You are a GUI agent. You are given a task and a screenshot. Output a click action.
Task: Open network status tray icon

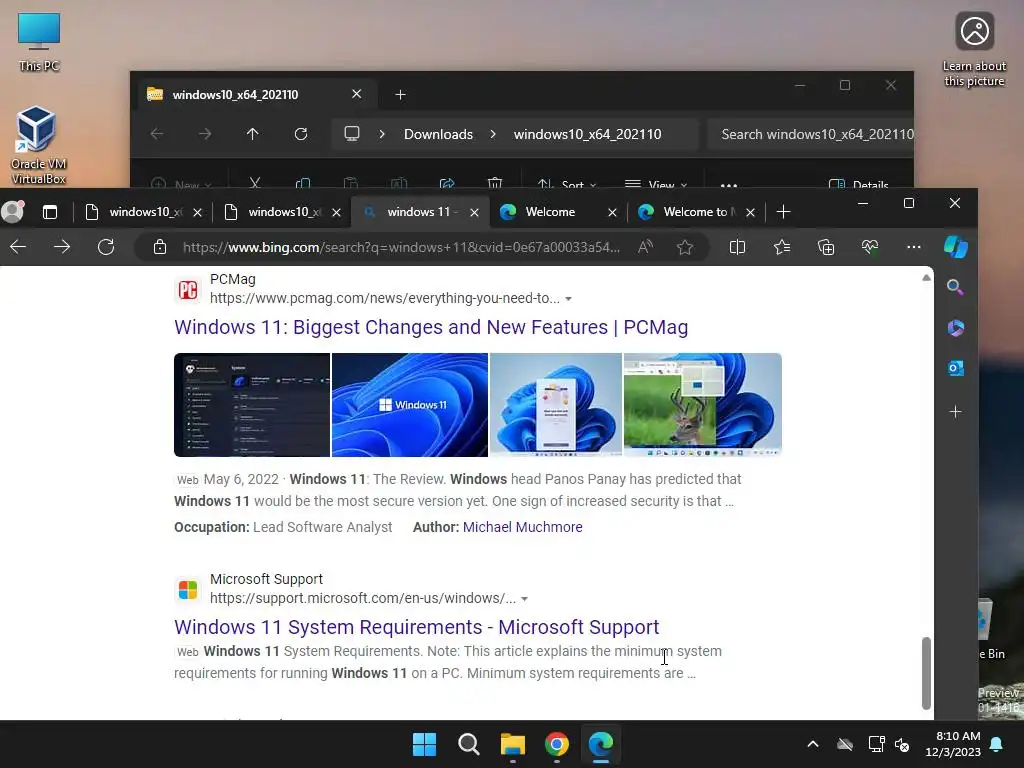876,744
